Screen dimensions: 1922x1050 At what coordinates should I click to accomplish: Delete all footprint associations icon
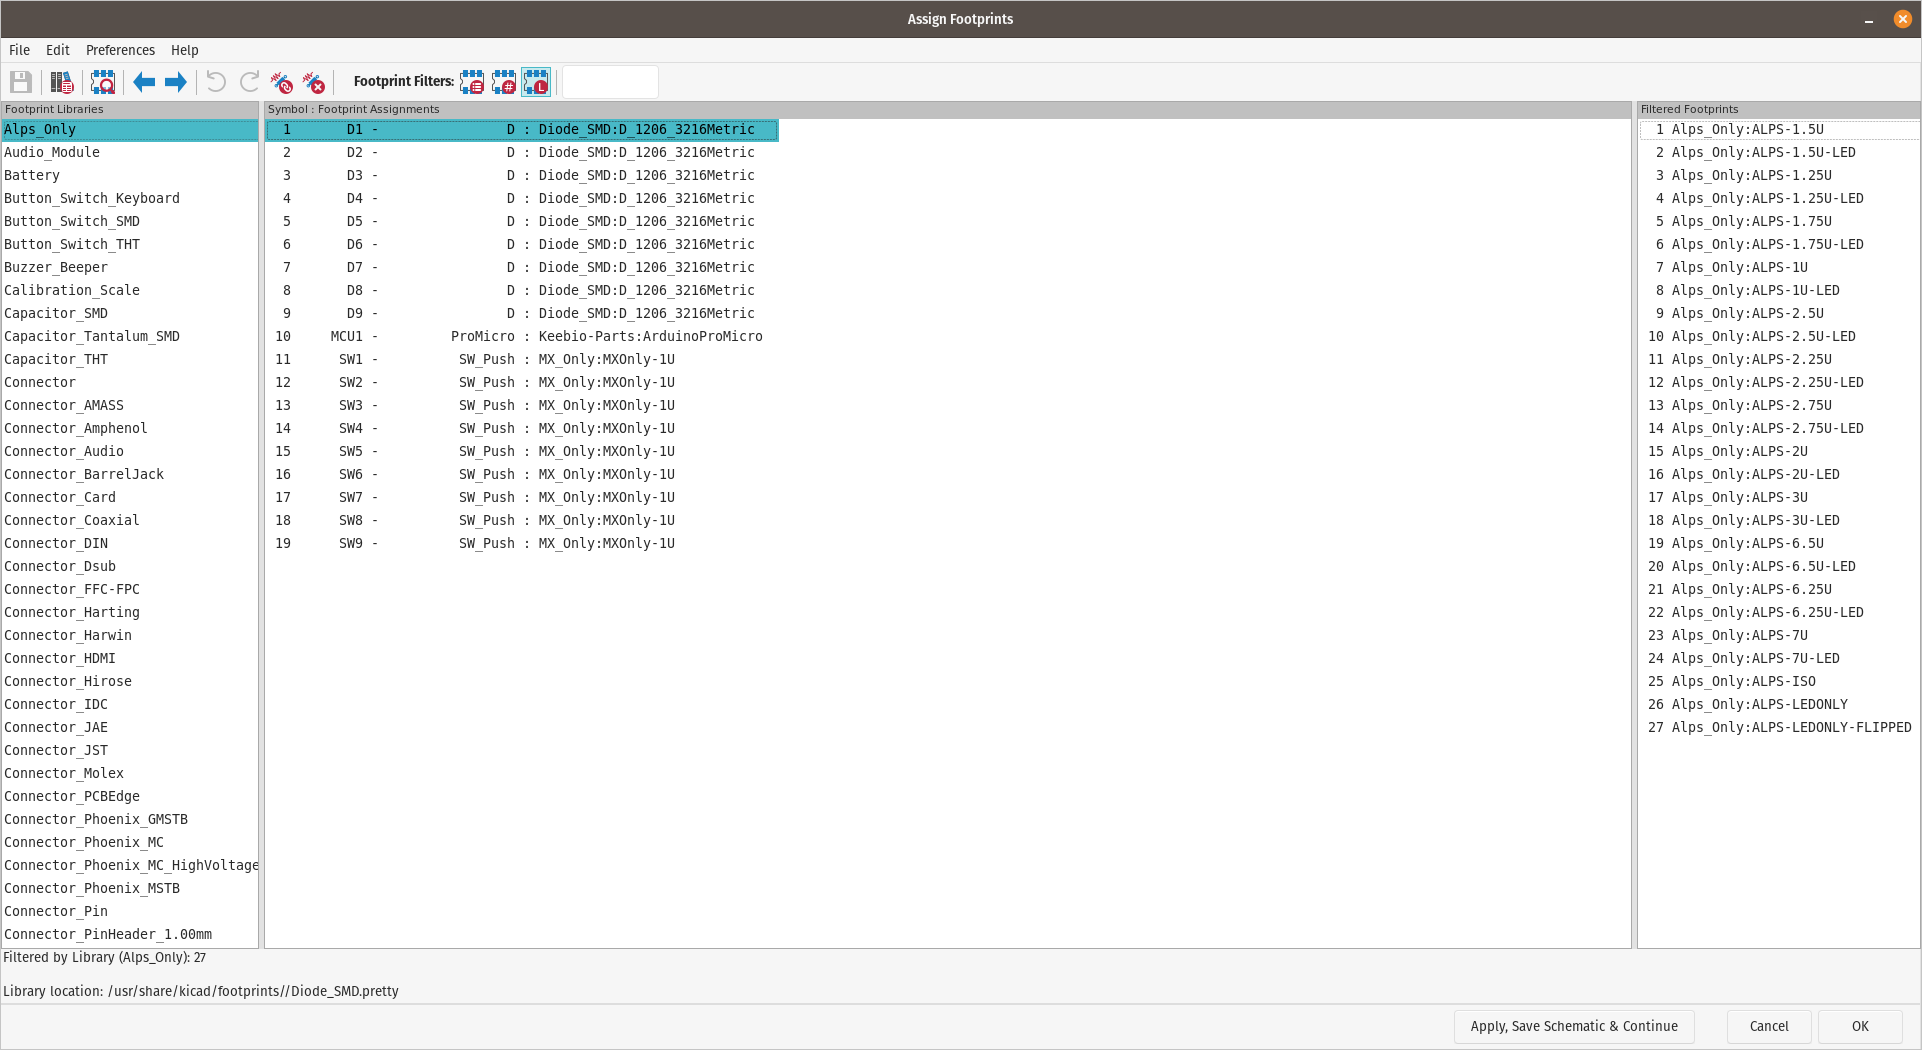coord(314,82)
